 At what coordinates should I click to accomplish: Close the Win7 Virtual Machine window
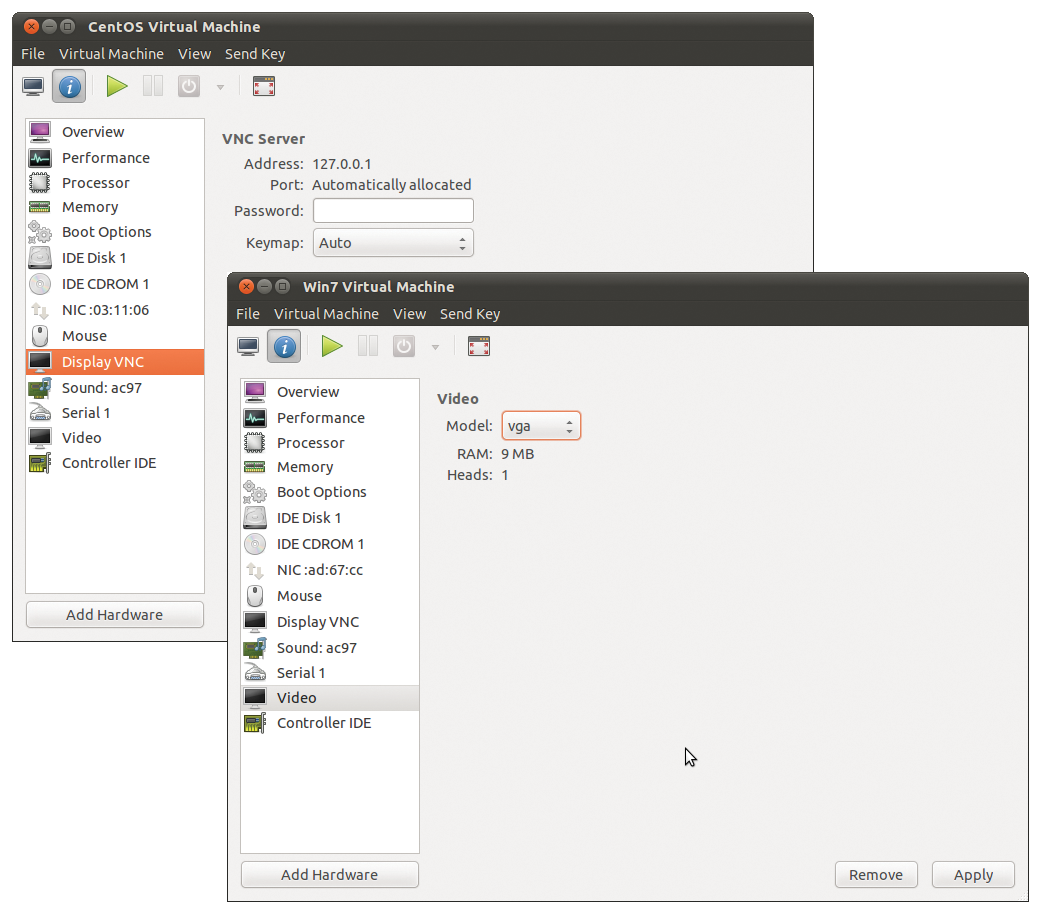tap(246, 286)
